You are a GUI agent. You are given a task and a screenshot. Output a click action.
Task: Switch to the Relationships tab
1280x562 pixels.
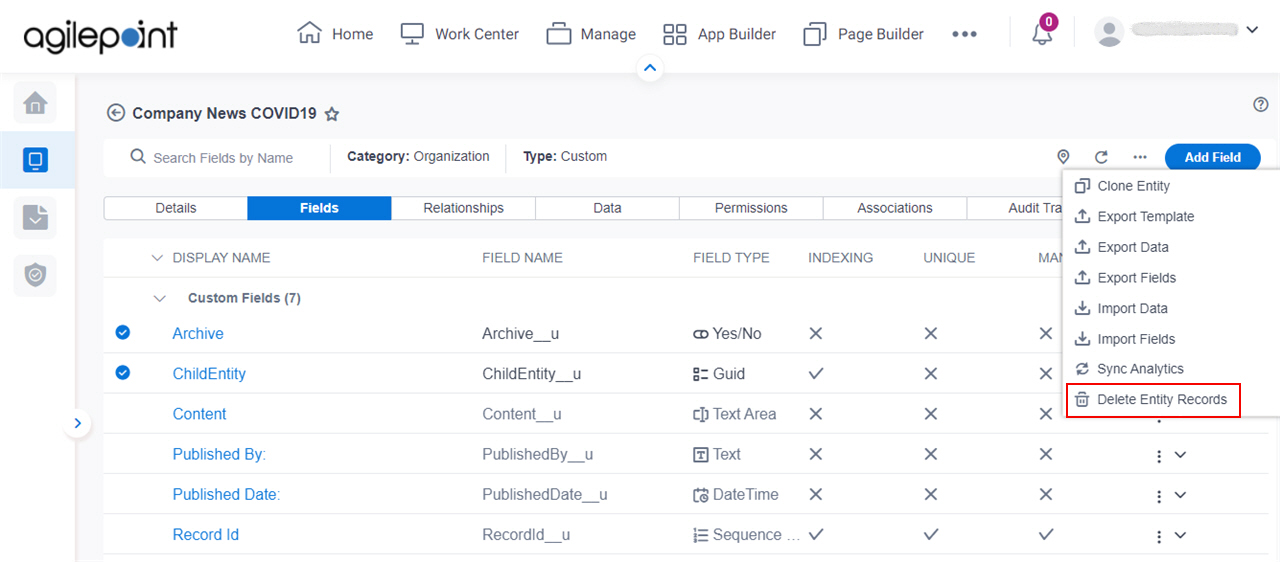click(x=463, y=208)
